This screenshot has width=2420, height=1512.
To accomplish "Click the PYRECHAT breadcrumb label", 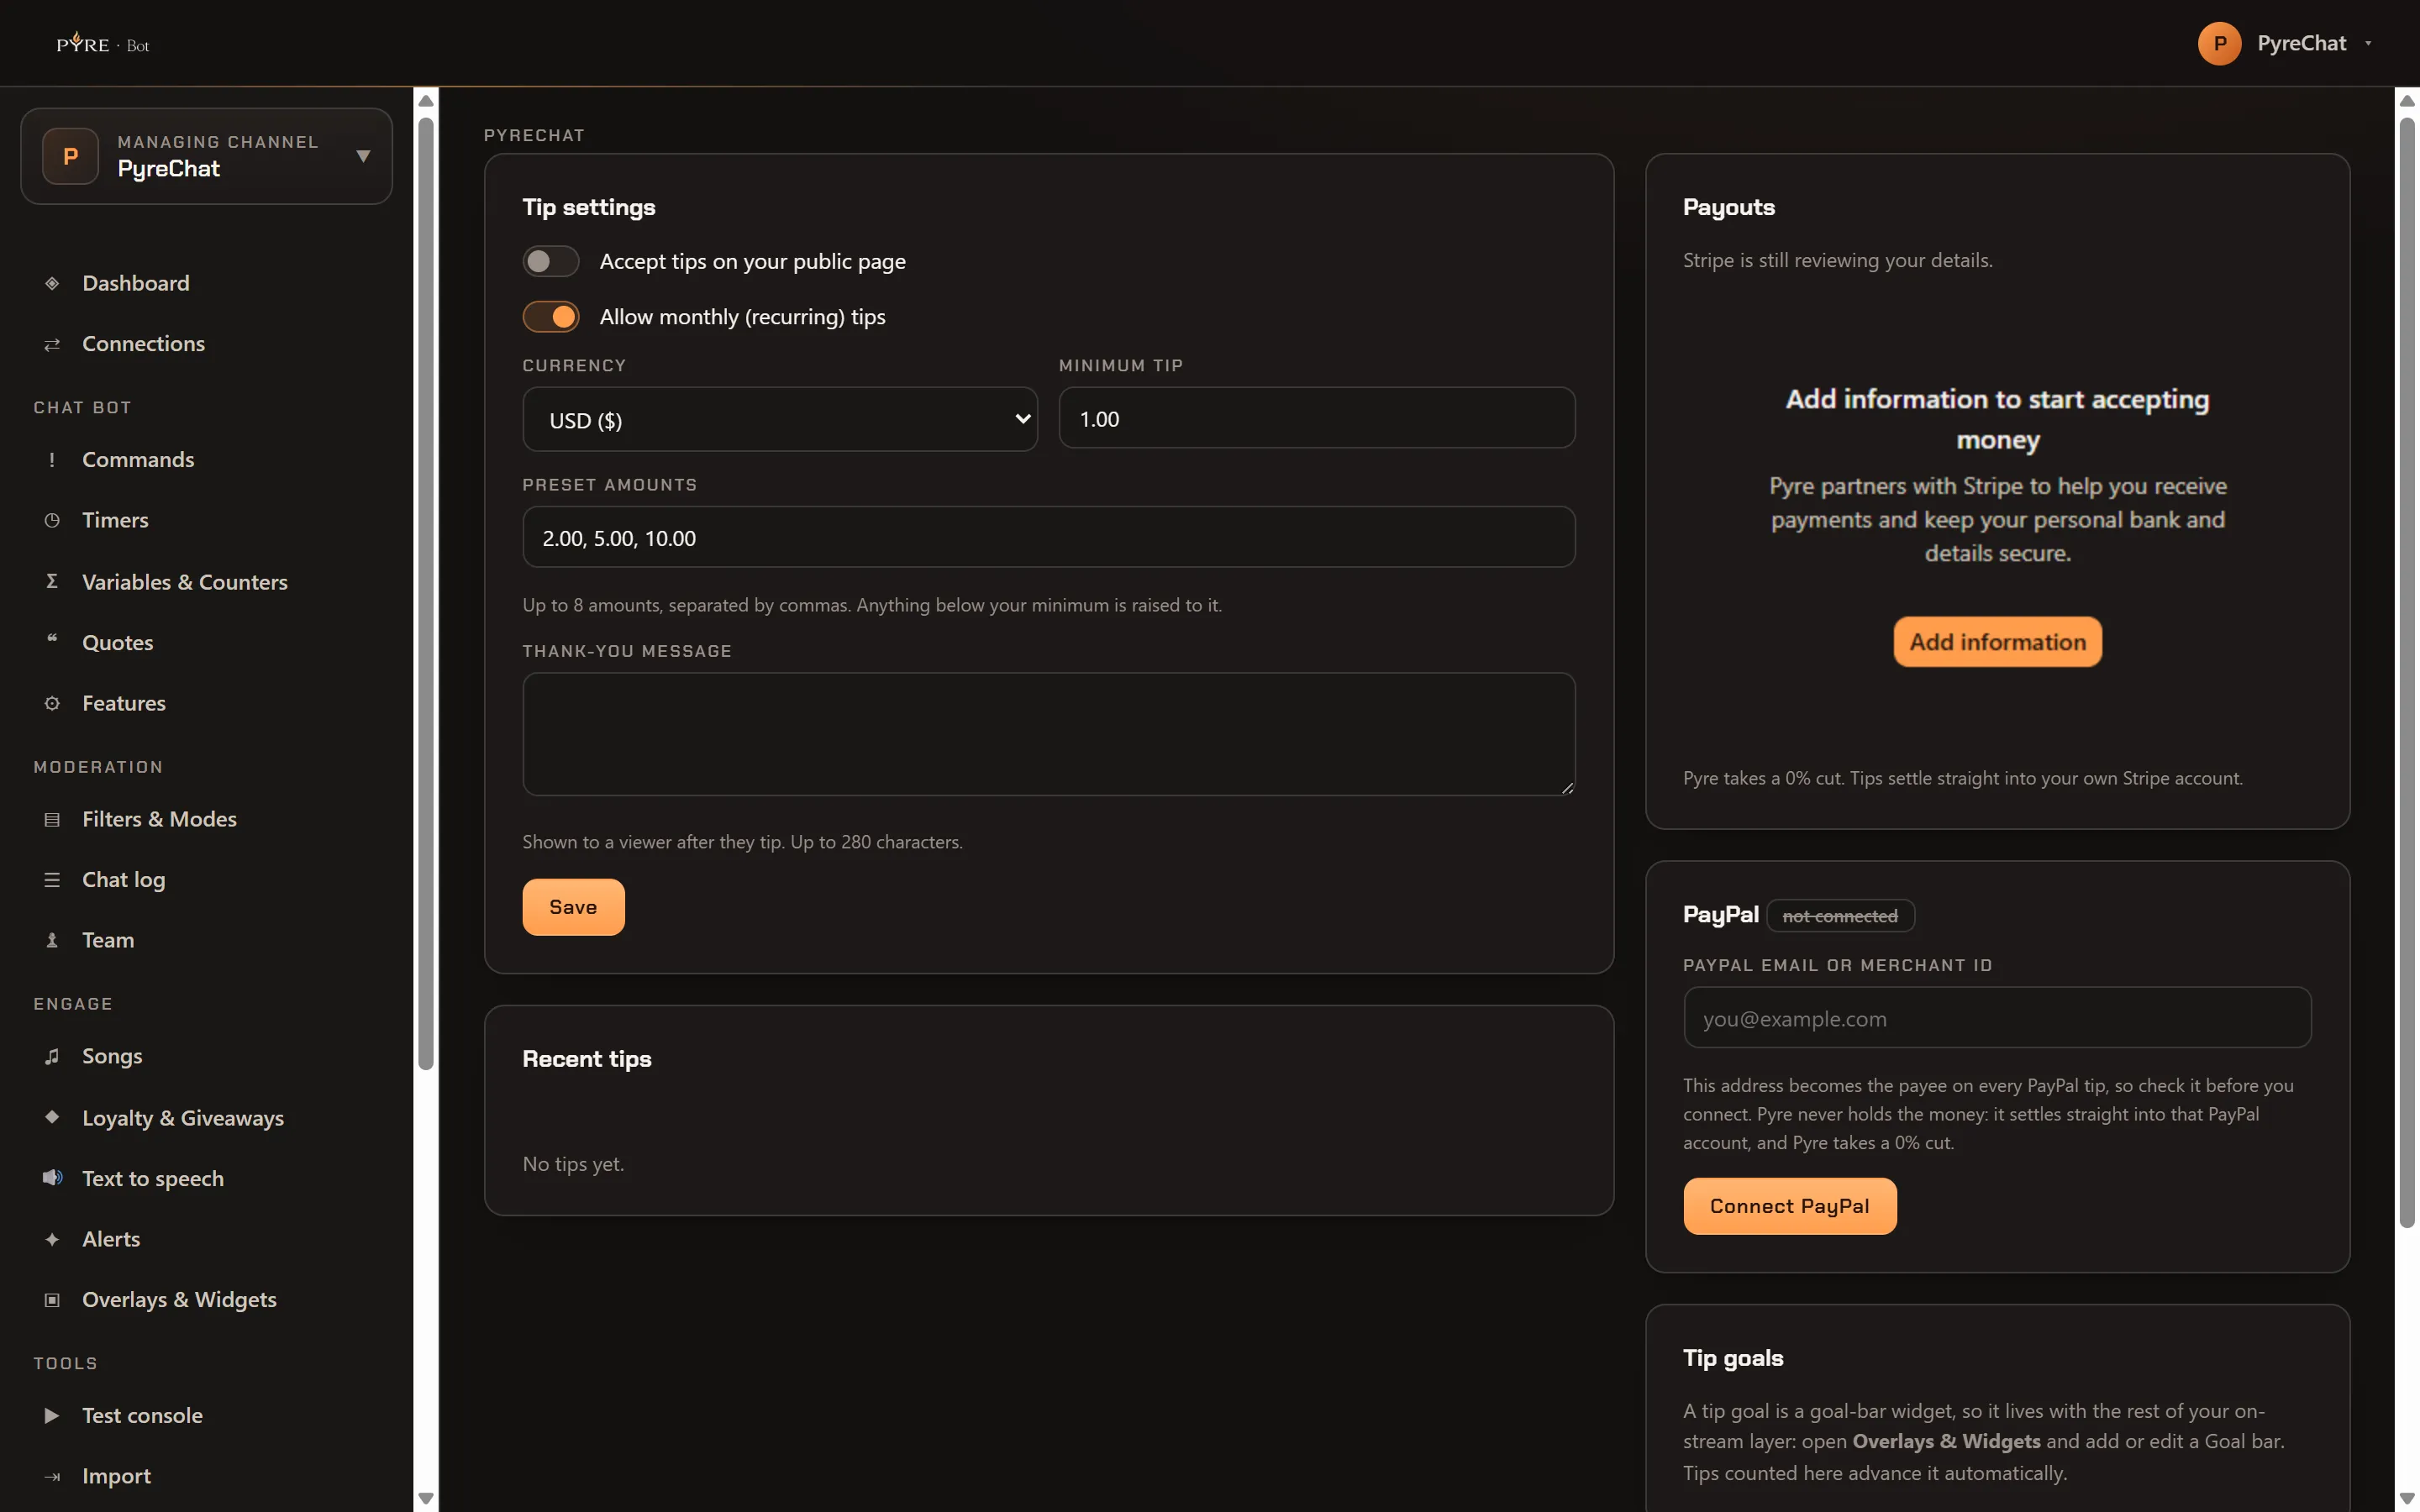I will pos(534,135).
